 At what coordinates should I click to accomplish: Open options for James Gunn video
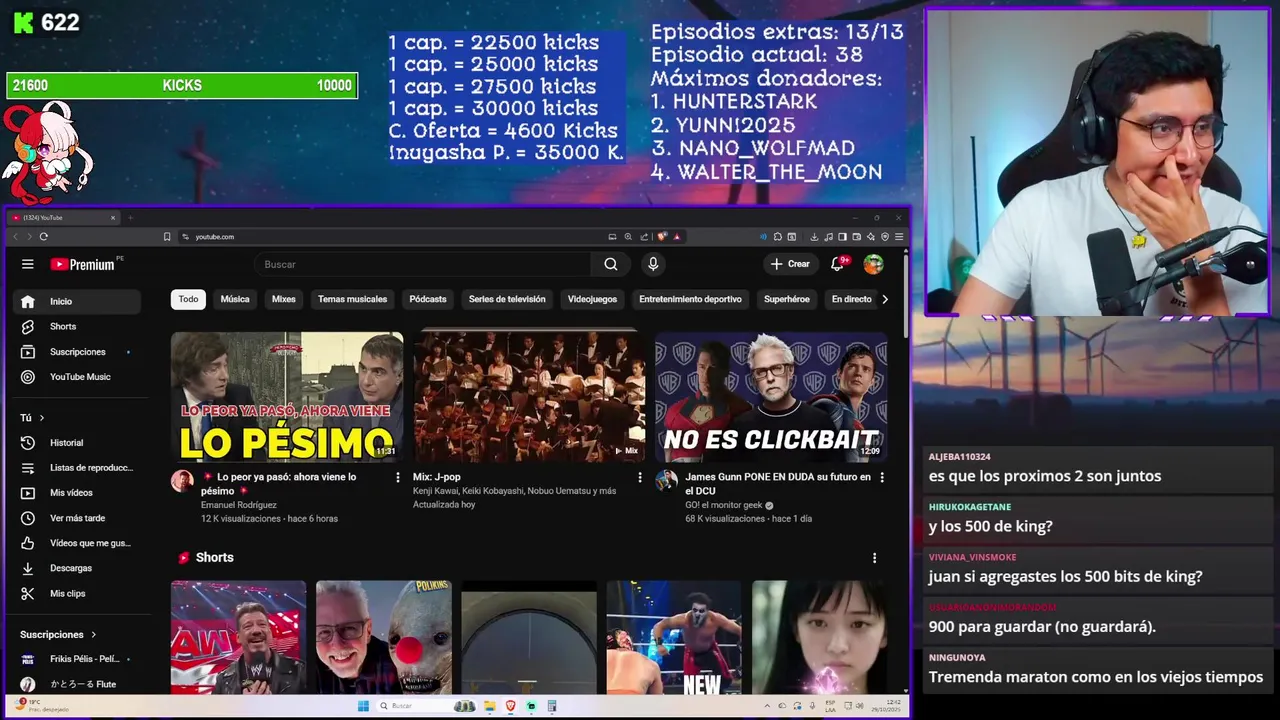[x=882, y=478]
